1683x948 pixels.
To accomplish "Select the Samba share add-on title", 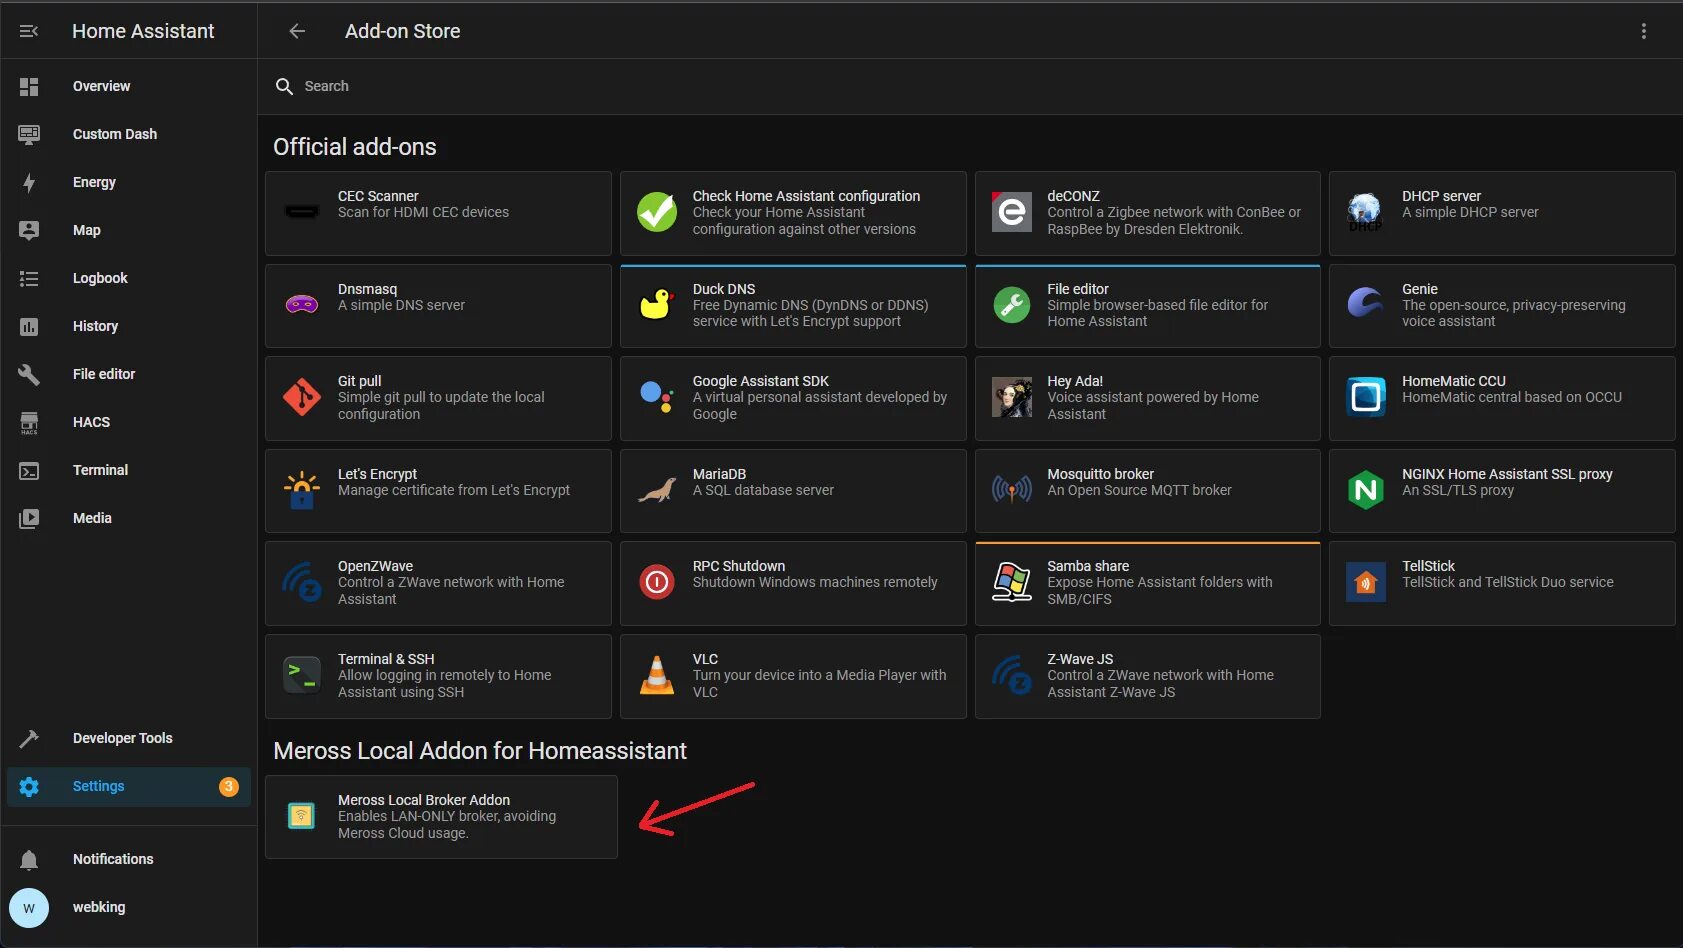I will click(1088, 566).
